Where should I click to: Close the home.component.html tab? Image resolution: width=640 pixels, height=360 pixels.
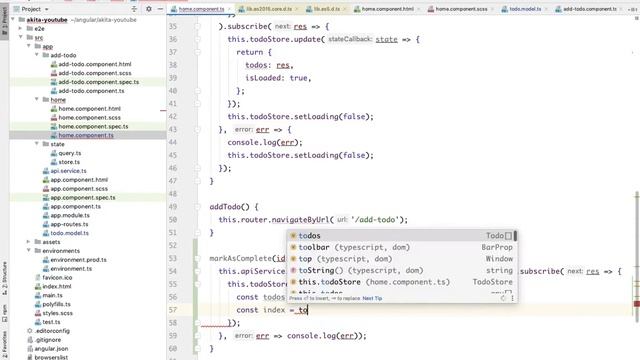pos(418,9)
